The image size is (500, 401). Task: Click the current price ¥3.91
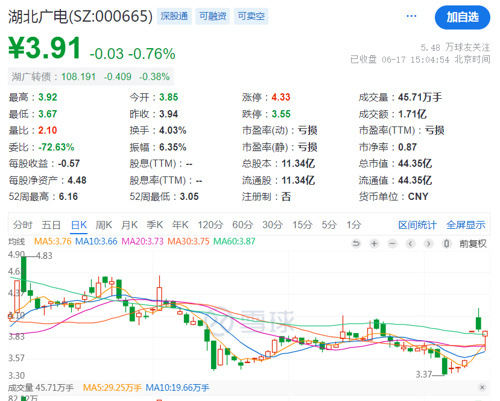(45, 49)
